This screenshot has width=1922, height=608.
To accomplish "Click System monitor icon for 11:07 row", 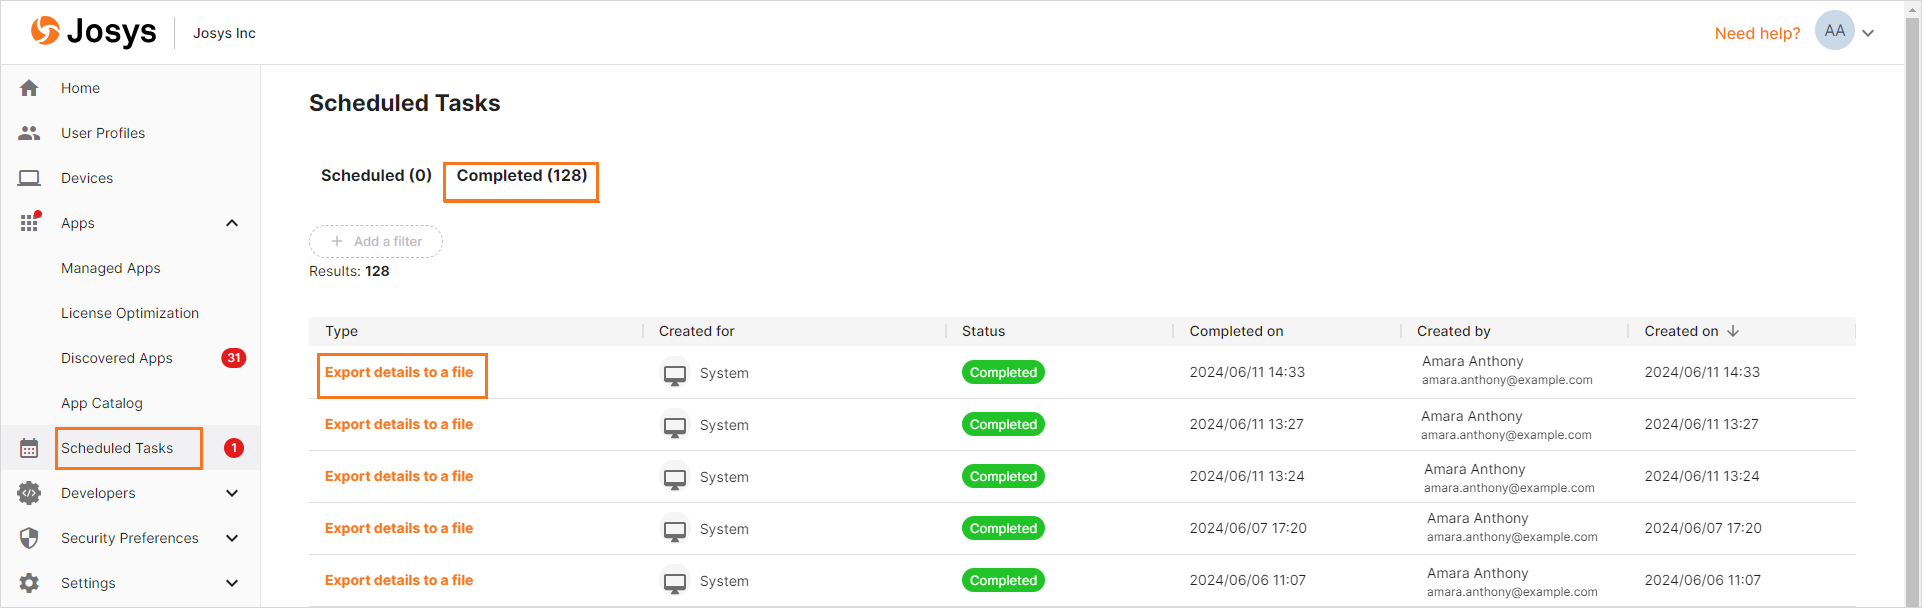I will (675, 582).
